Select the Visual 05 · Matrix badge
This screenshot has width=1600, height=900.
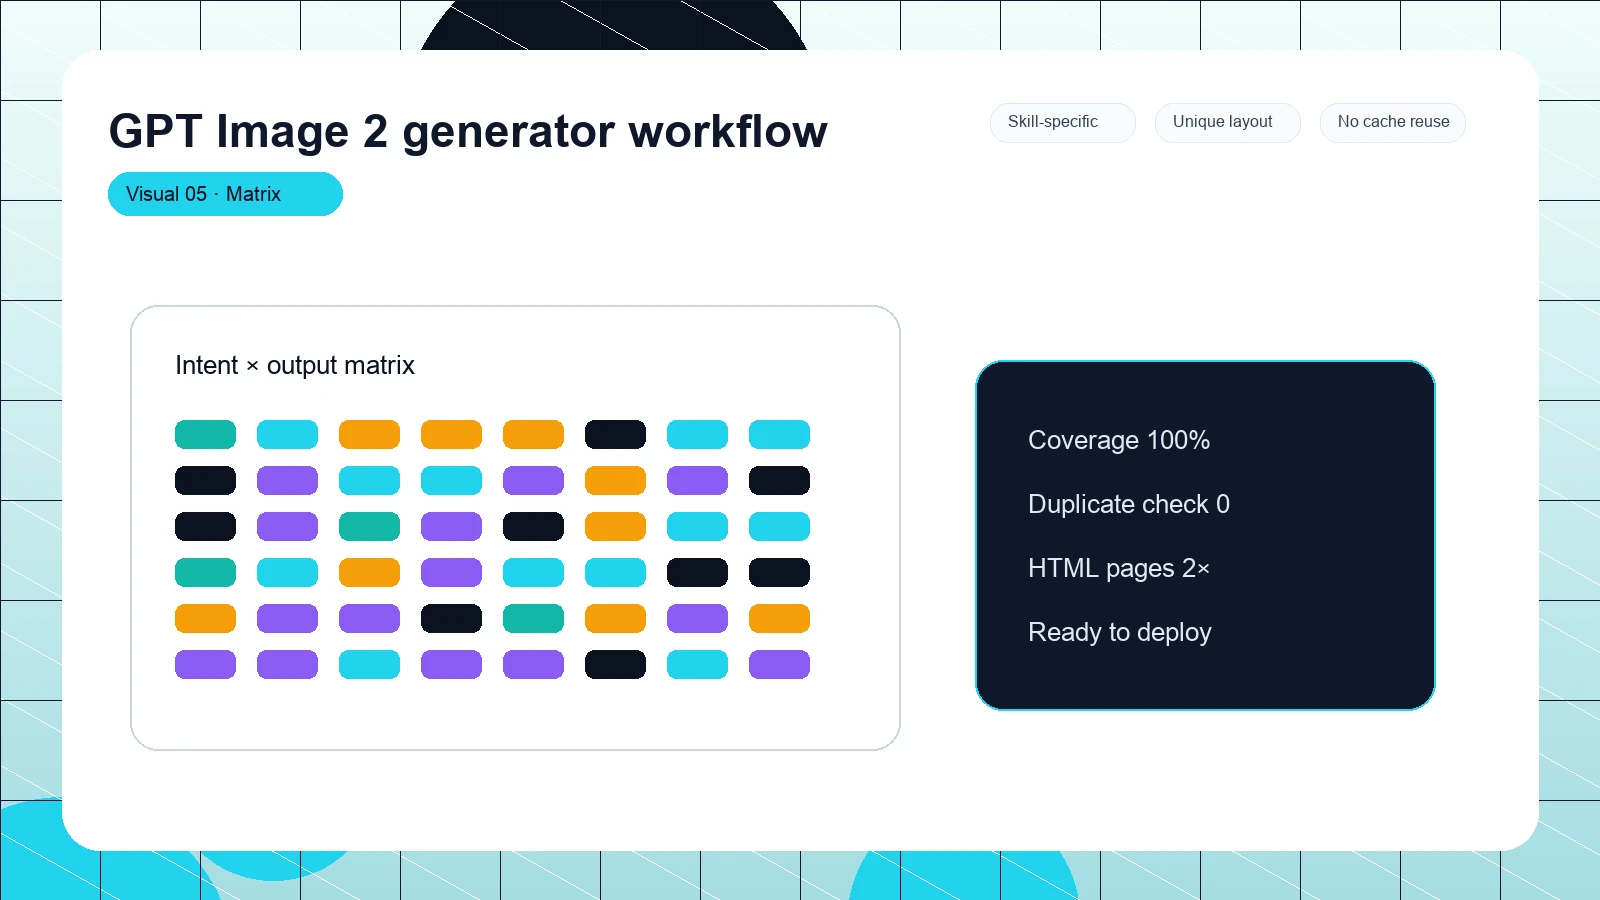click(225, 194)
